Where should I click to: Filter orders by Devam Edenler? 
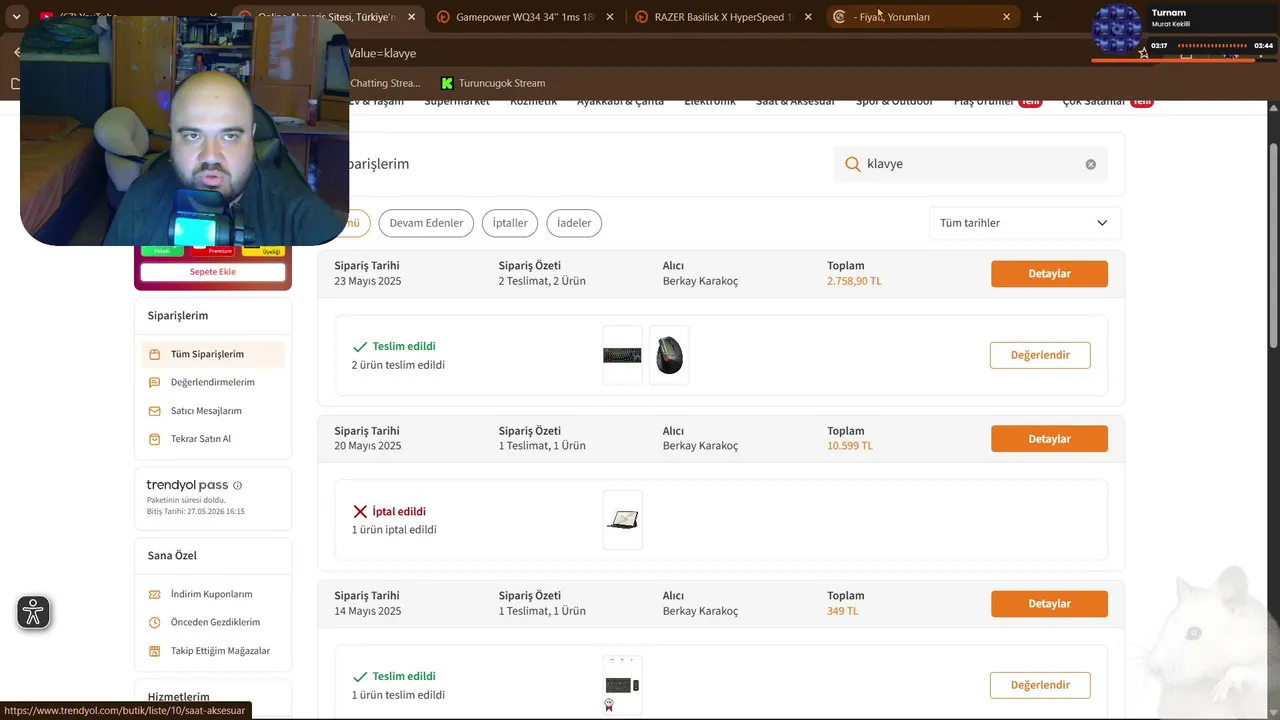[426, 223]
